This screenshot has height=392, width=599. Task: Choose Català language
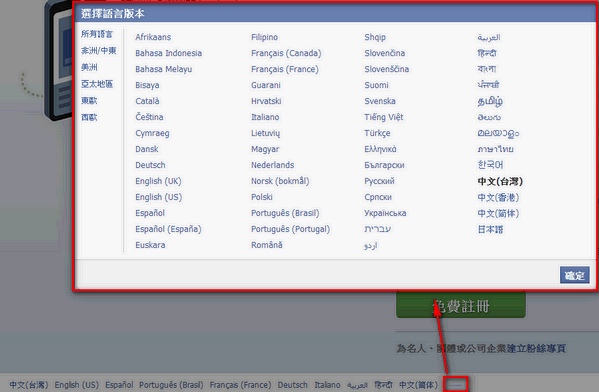(147, 101)
